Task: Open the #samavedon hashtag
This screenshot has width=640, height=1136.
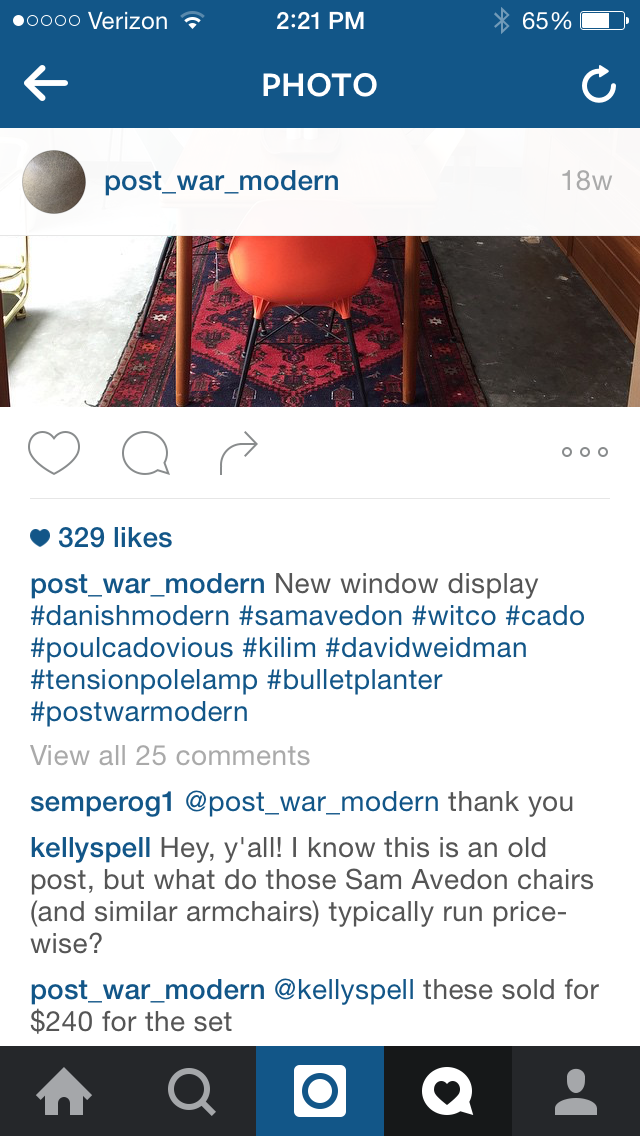Action: pyautogui.click(x=320, y=617)
